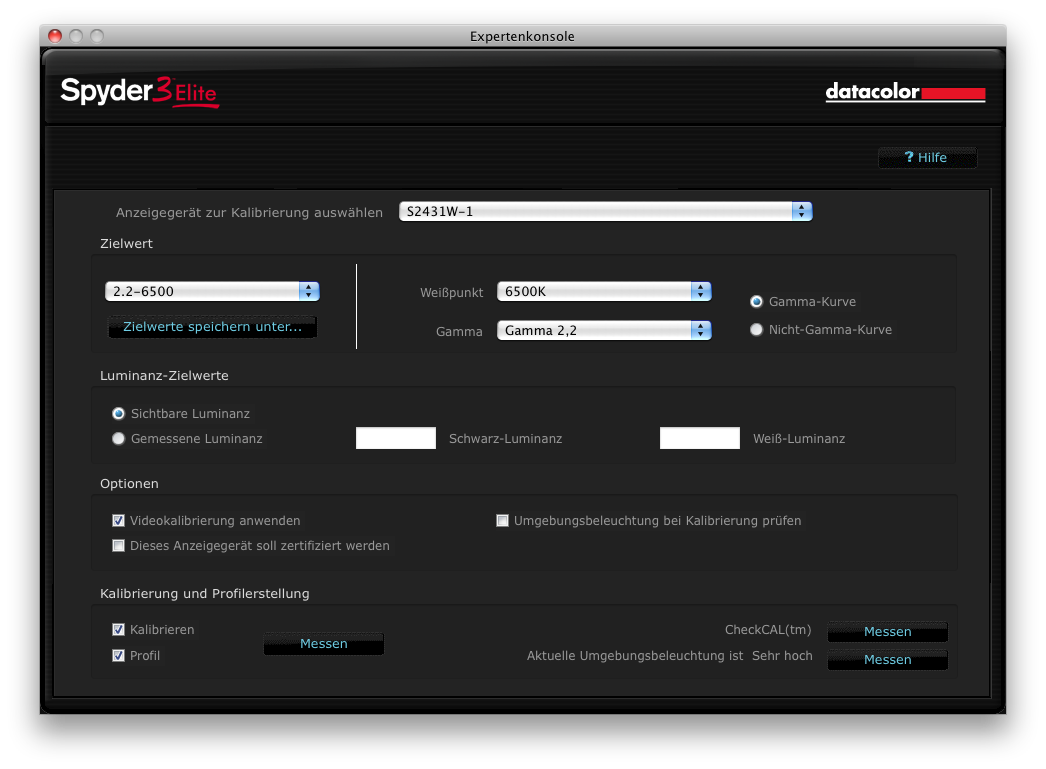Disable Videokalibrierung anwenden checkbox
The width and height of the screenshot is (1046, 769).
(119, 521)
